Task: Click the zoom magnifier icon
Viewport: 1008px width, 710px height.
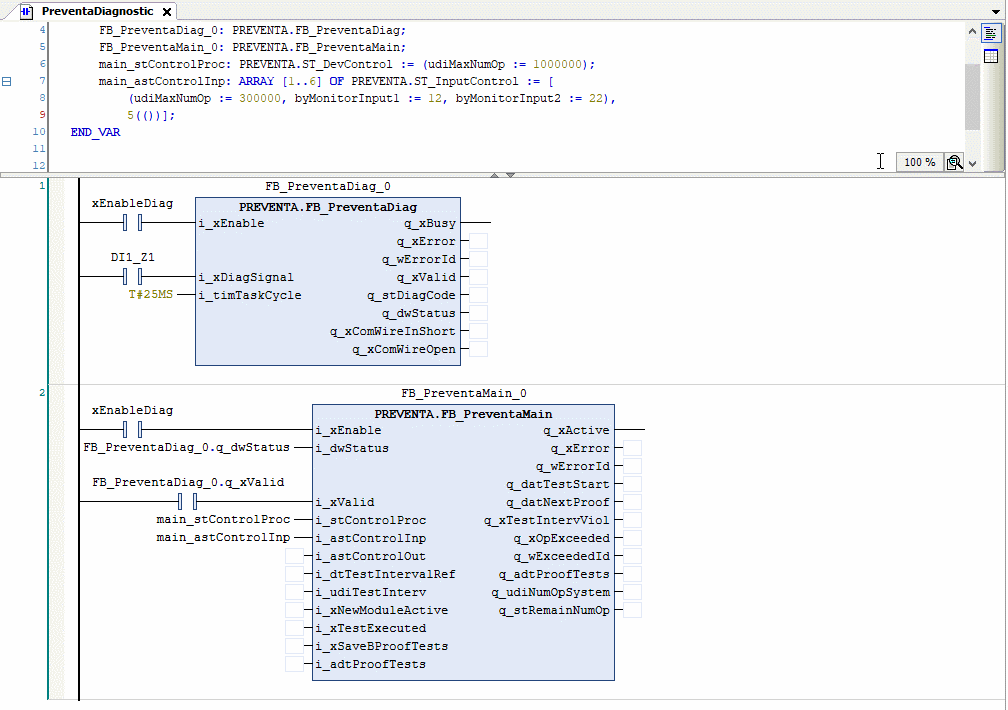Action: coord(954,162)
